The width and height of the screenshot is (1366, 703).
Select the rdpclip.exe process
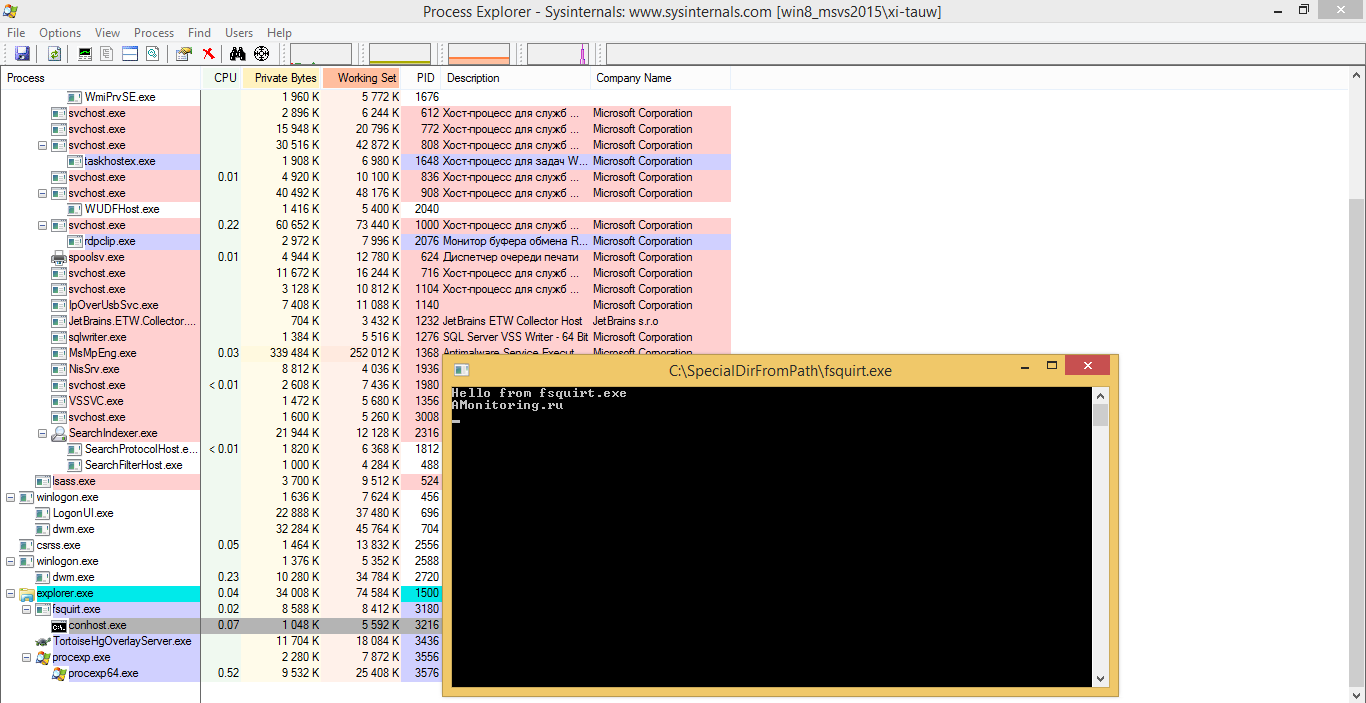(110, 241)
